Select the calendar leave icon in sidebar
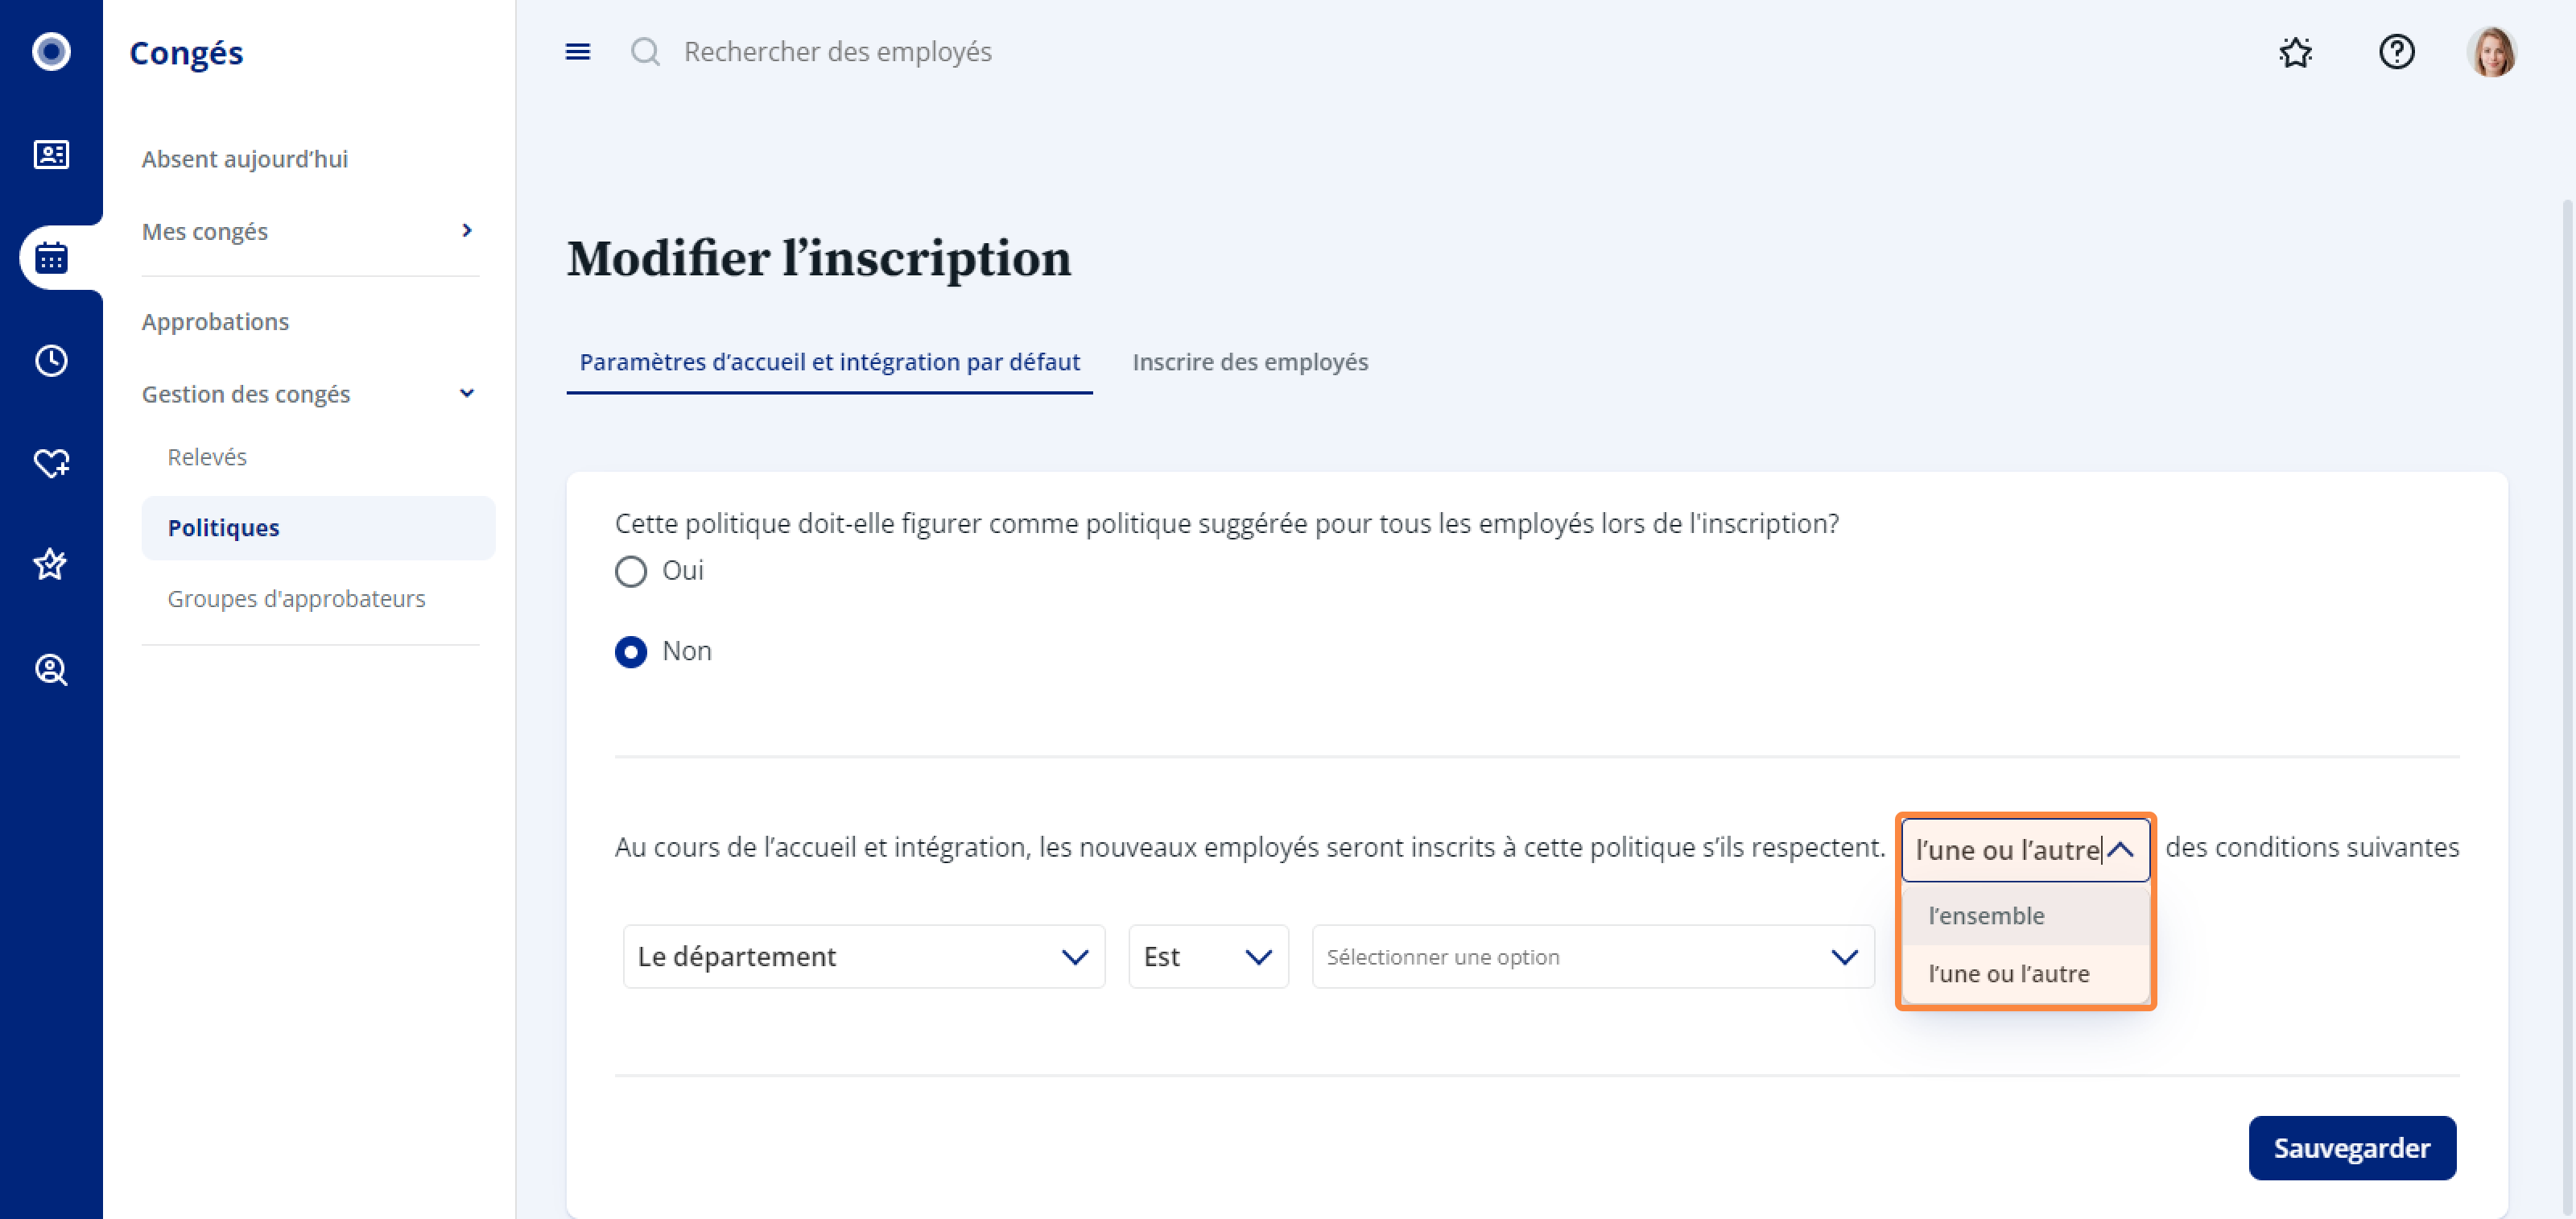Viewport: 2576px width, 1219px height. point(51,258)
